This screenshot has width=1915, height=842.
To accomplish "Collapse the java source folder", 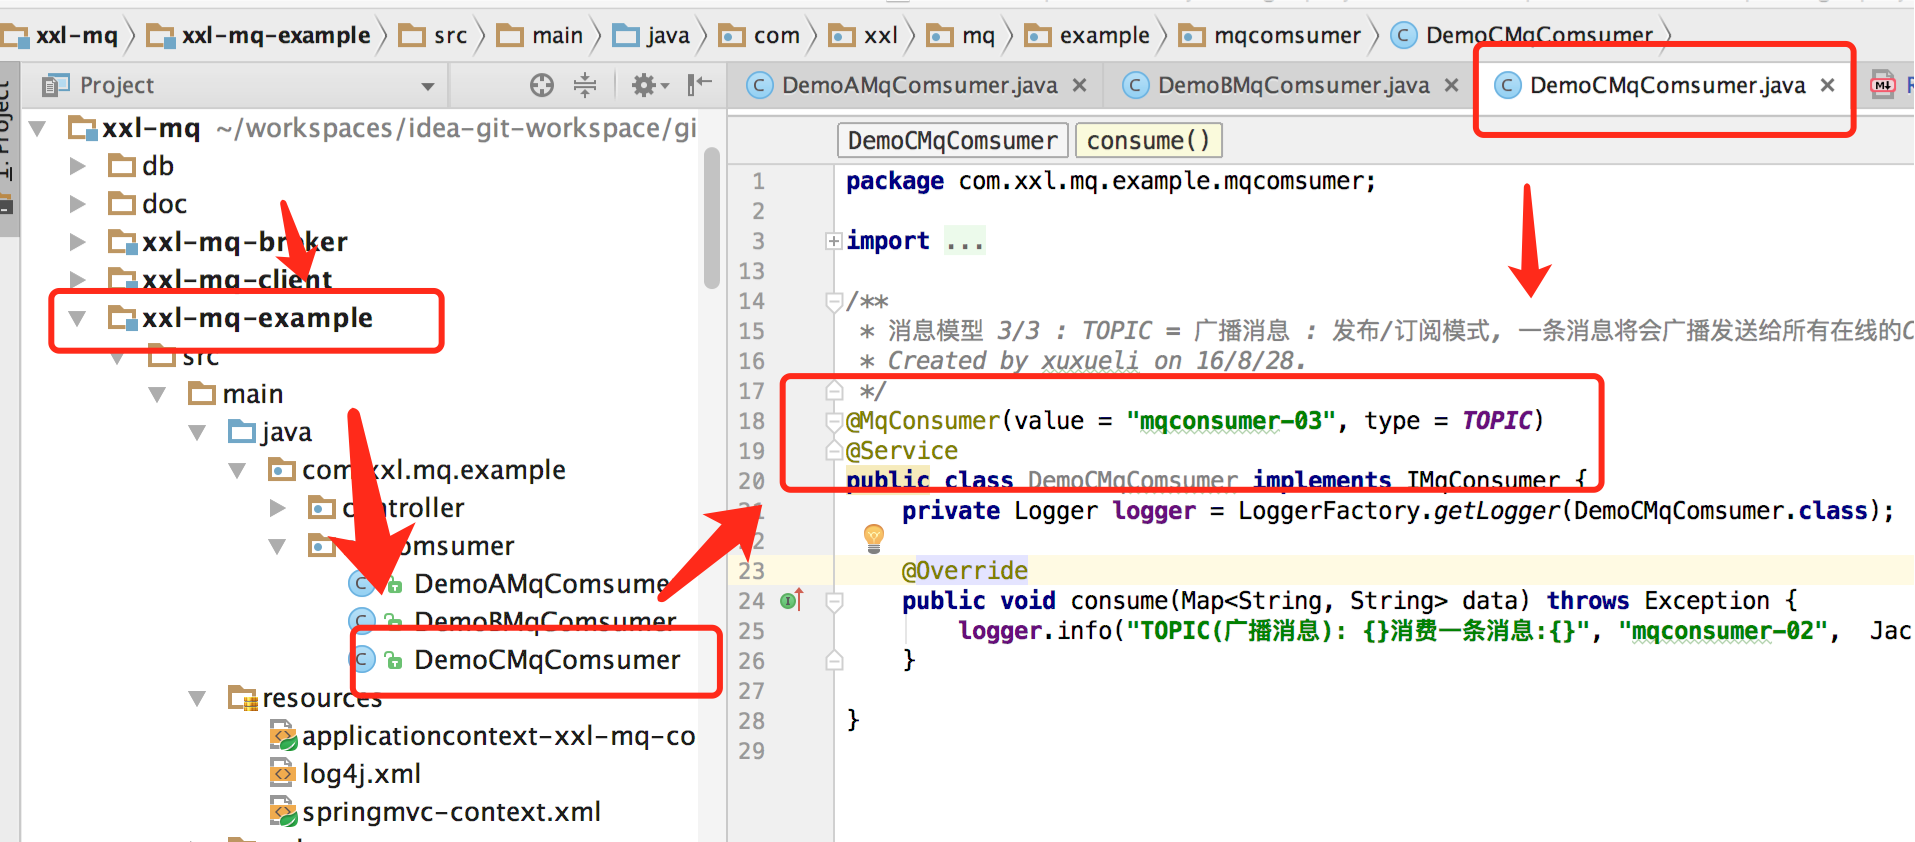I will (x=197, y=432).
